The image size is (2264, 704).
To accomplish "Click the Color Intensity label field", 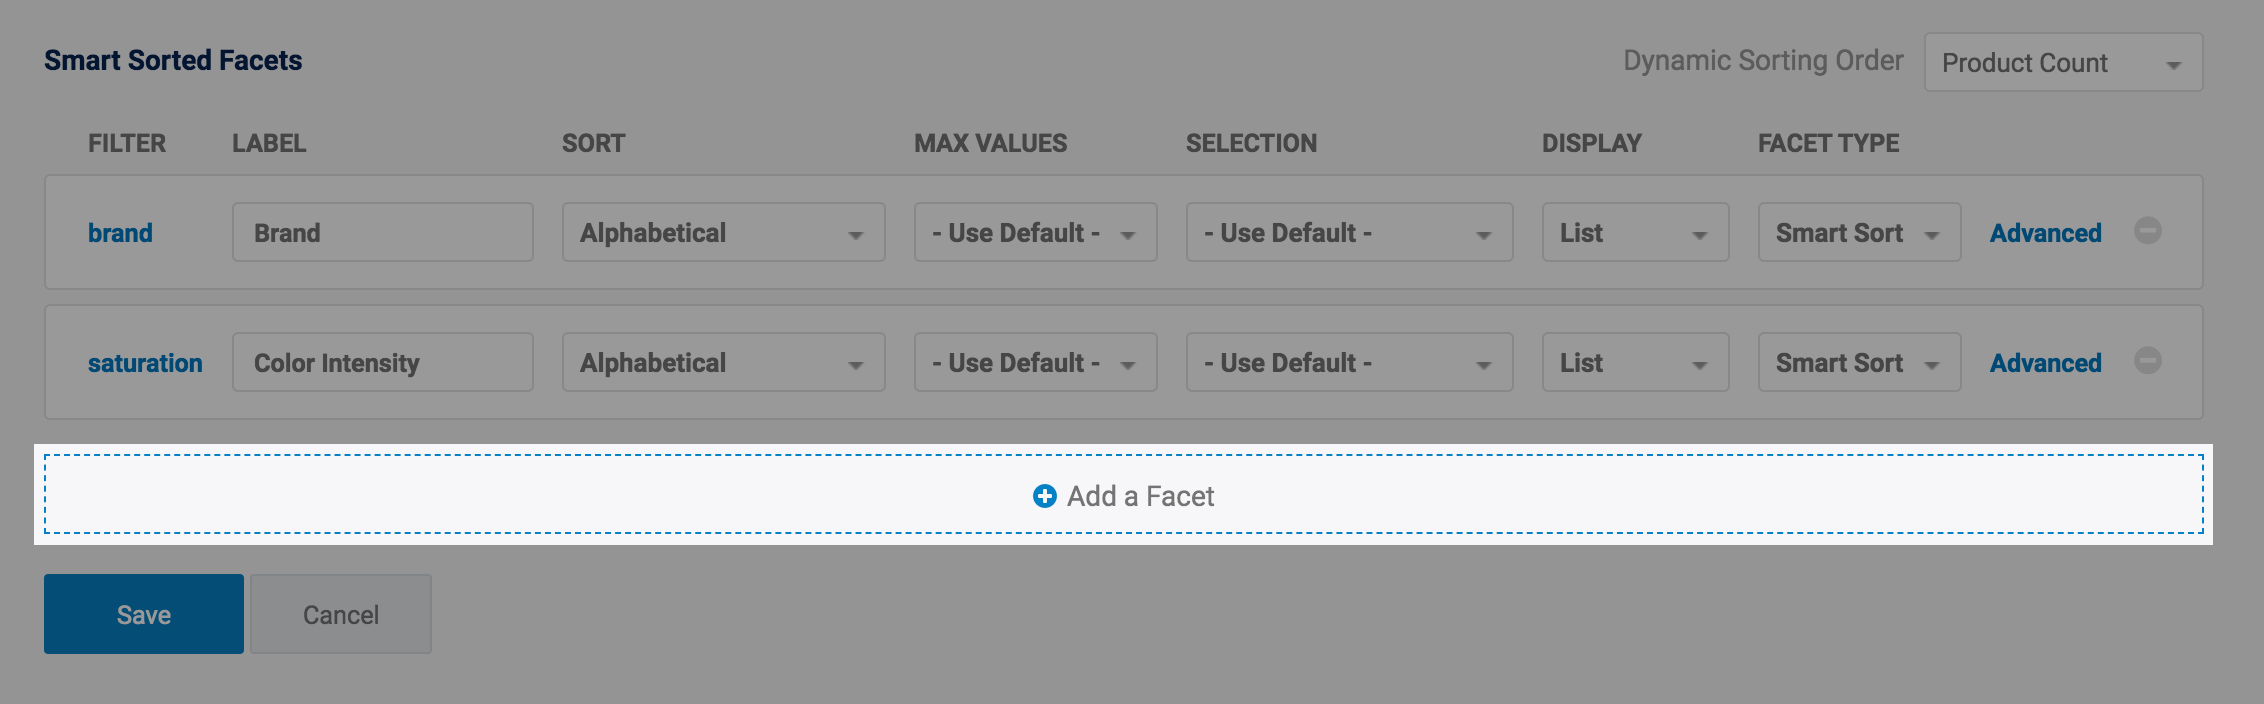I will [382, 363].
